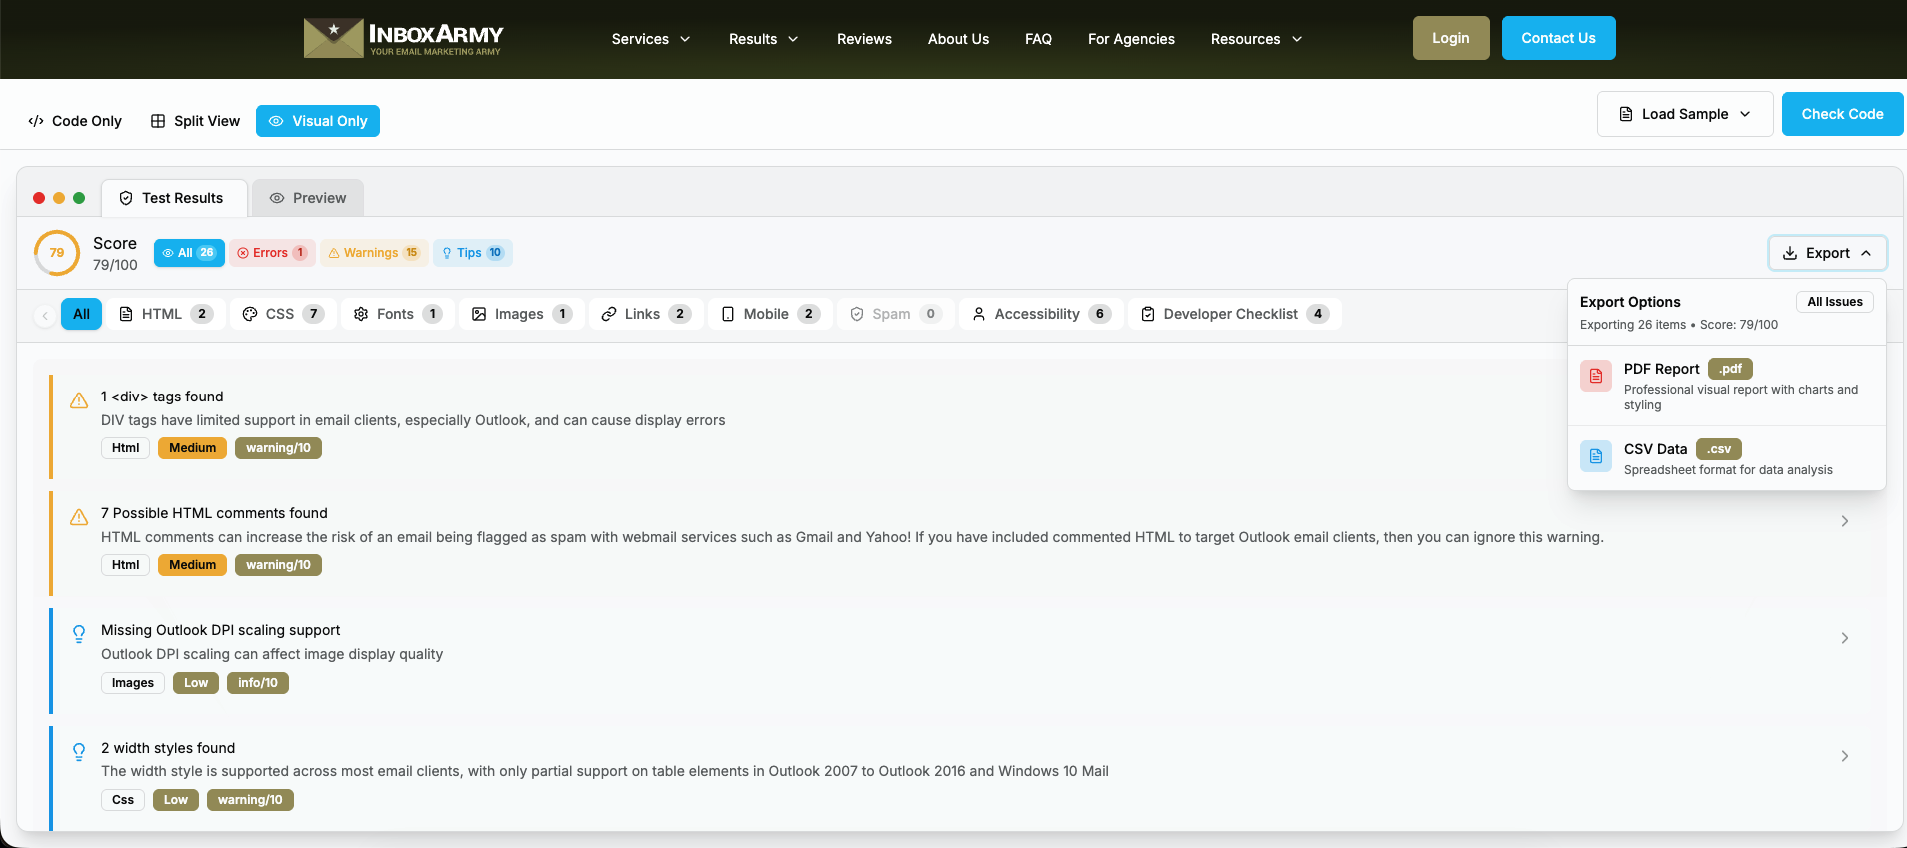
Task: Click the lightbulb icon for width styles tip
Action: pos(79,751)
